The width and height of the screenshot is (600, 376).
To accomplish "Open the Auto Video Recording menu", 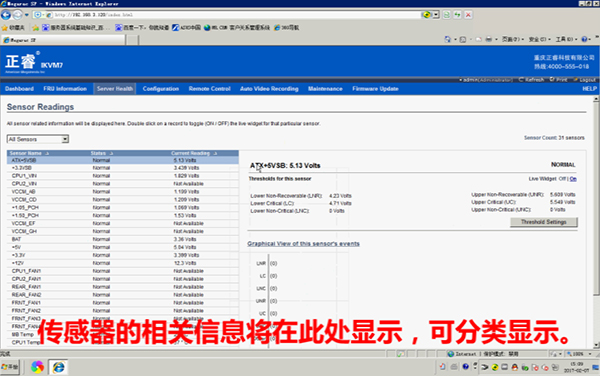I will 269,89.
